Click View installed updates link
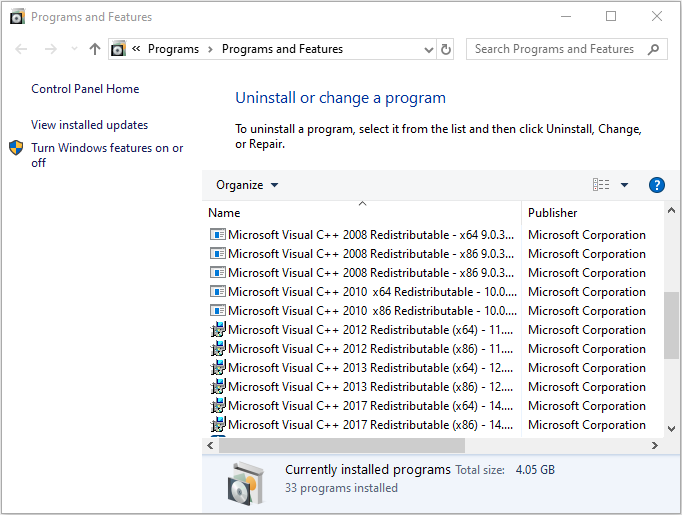Screen dimensions: 682x515 coord(89,125)
